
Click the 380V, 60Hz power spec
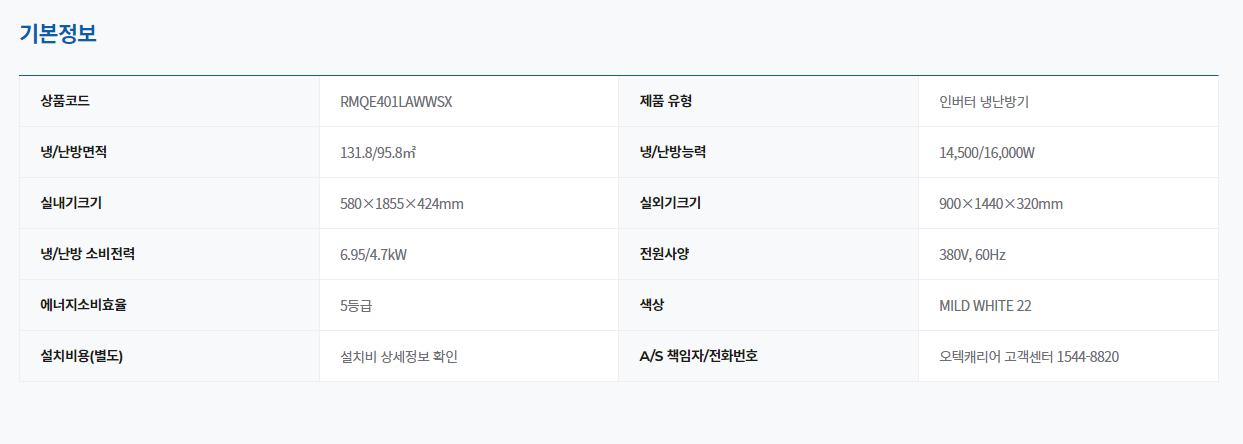(x=972, y=255)
